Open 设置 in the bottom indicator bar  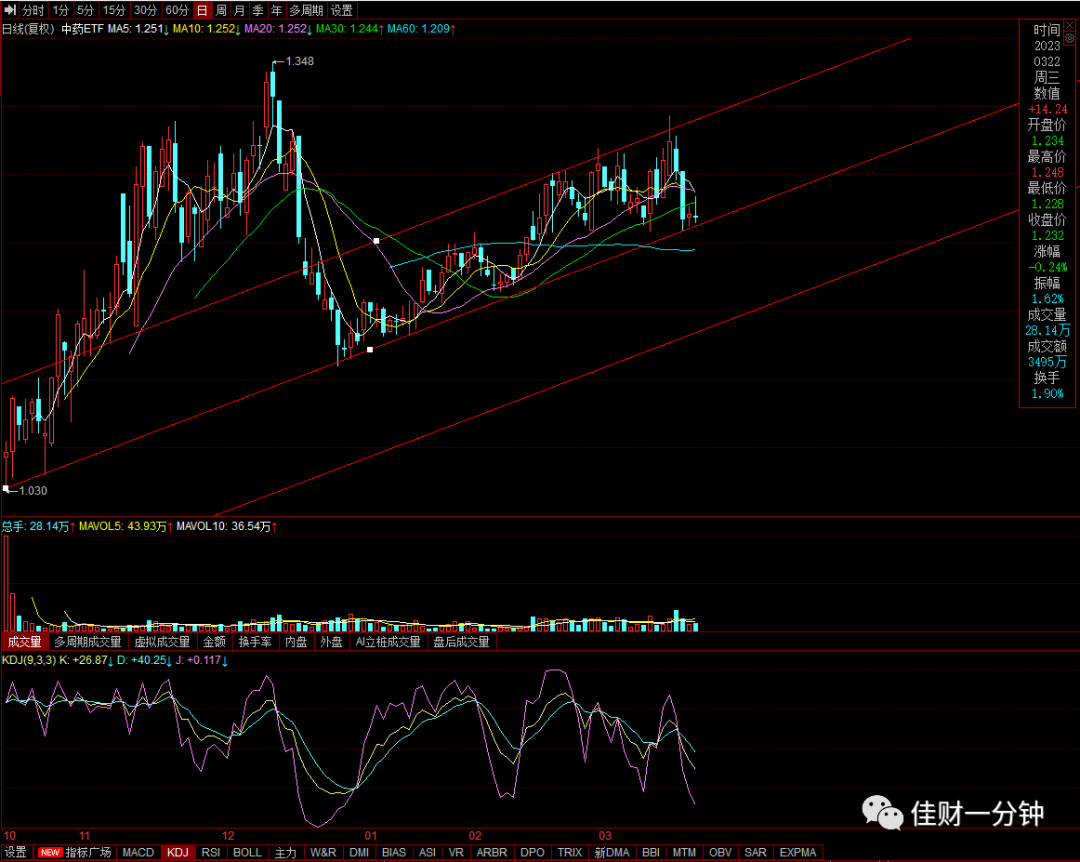(15, 852)
